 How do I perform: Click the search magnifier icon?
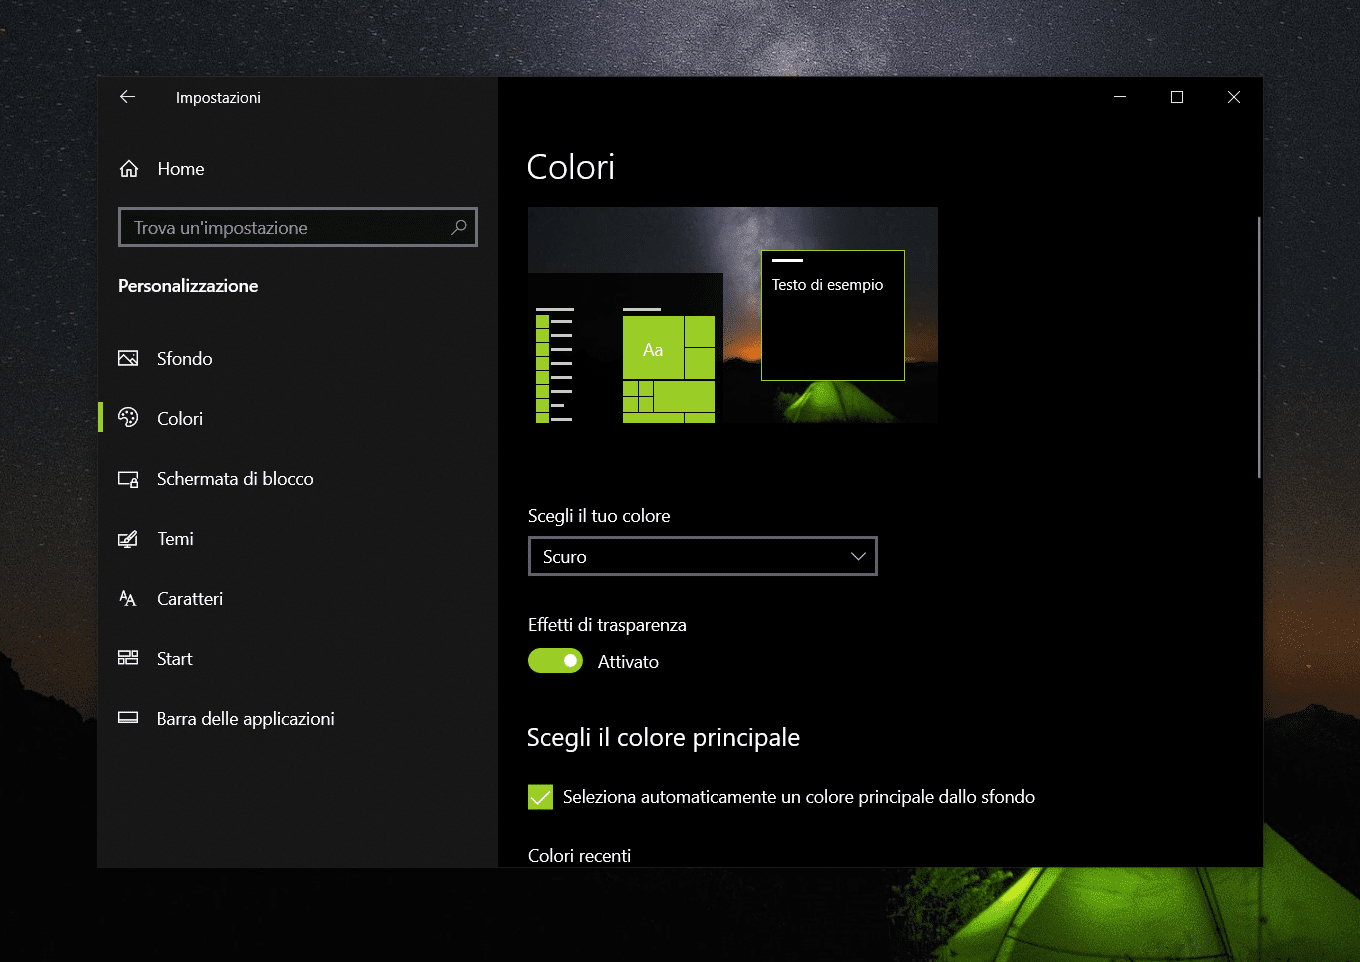(x=458, y=227)
